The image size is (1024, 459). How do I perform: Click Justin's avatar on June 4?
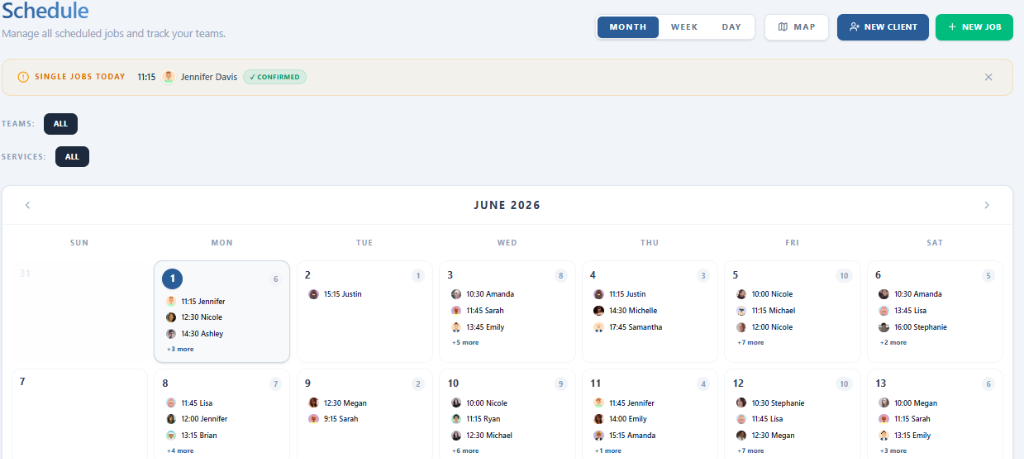598,294
